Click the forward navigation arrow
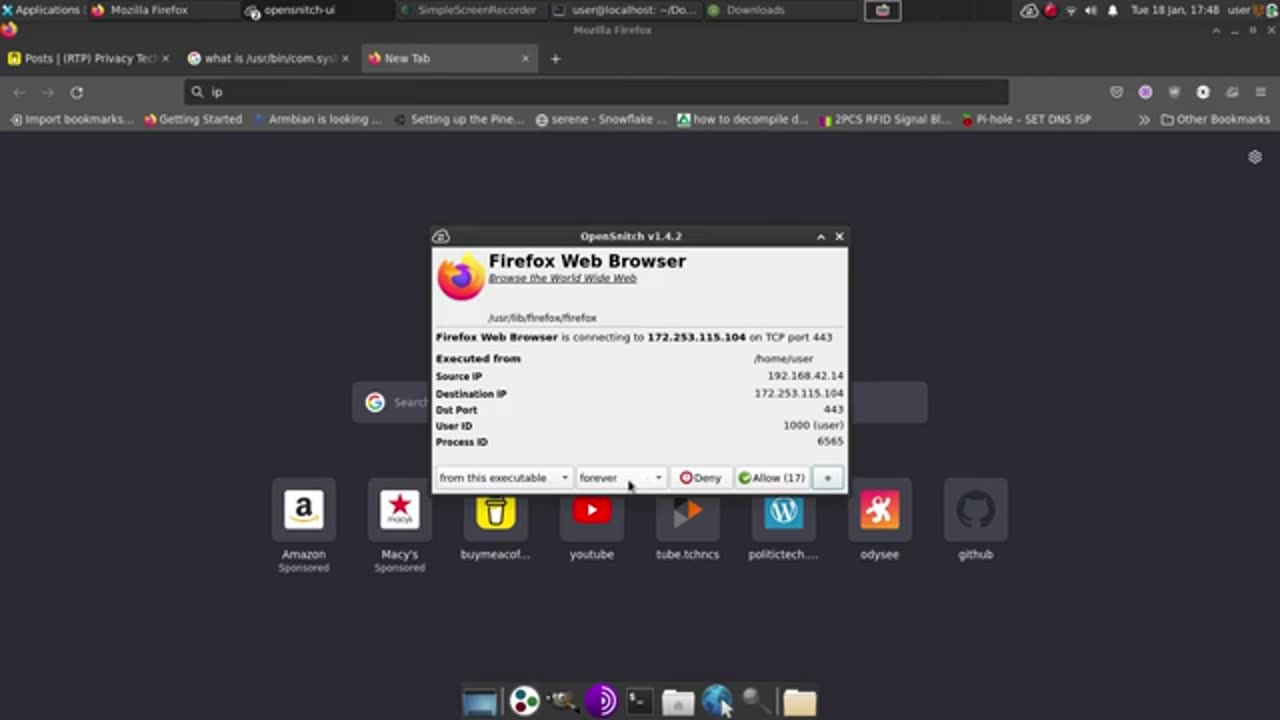The width and height of the screenshot is (1280, 720). [47, 92]
